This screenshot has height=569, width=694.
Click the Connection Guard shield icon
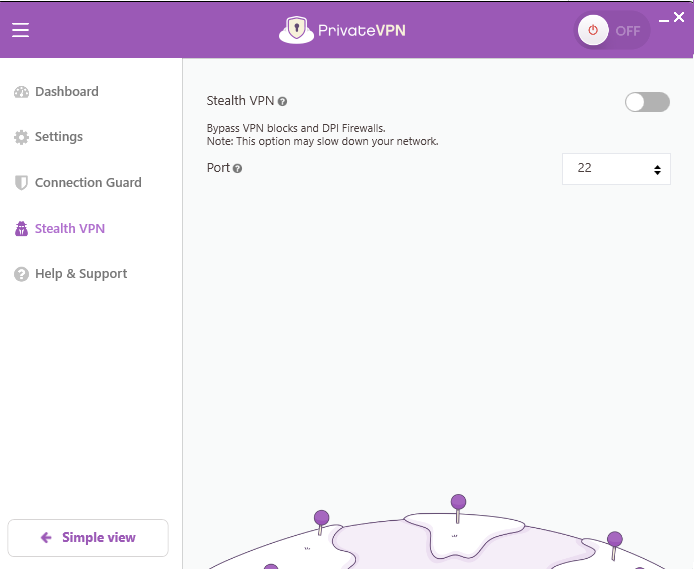[21, 183]
